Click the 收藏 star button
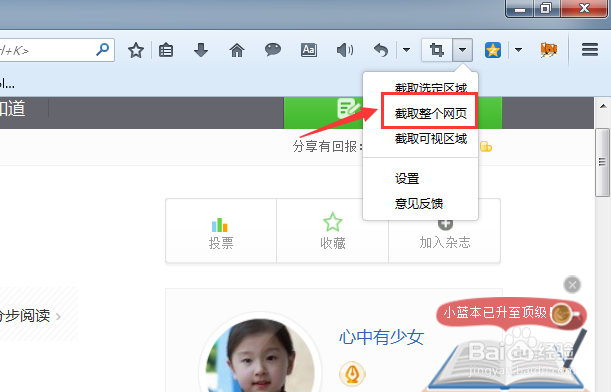The width and height of the screenshot is (611, 392). coord(332,231)
